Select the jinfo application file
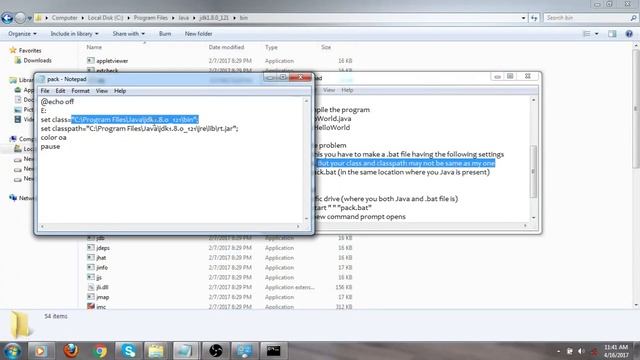Image resolution: width=640 pixels, height=360 pixels. (x=102, y=268)
